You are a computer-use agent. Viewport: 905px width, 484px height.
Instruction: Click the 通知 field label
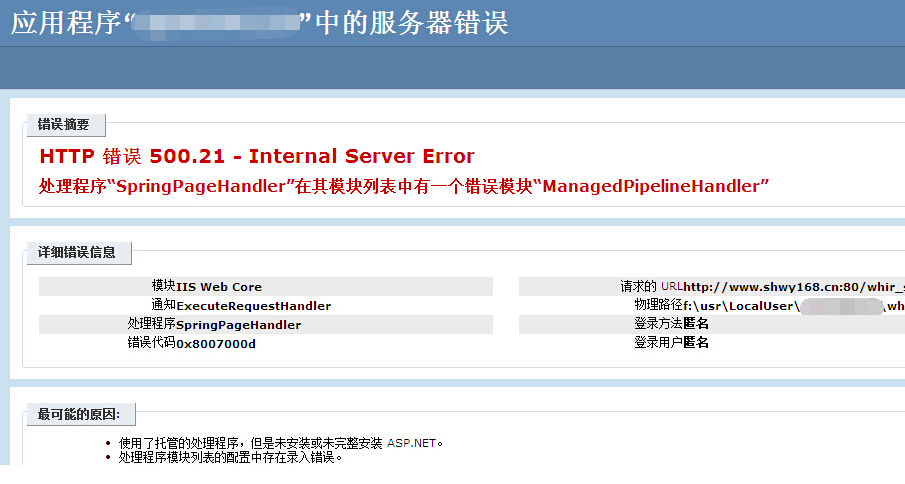(x=163, y=305)
